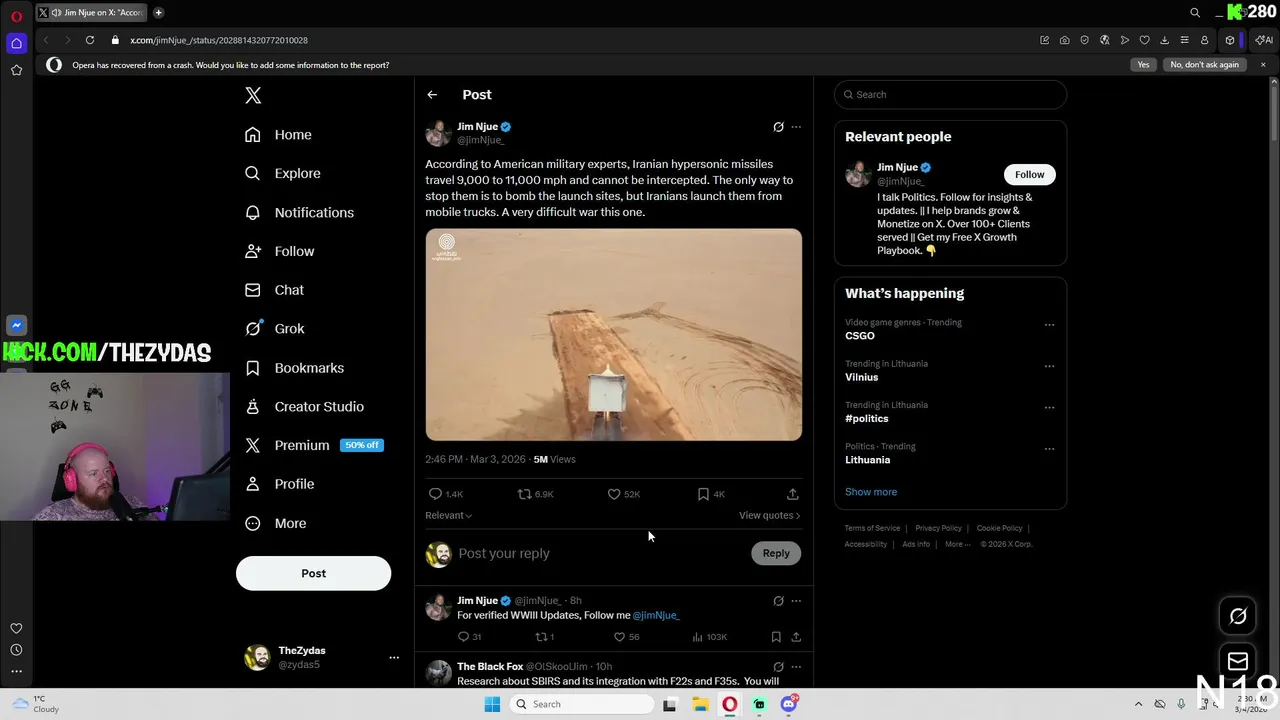Click the X logo in the sidebar
This screenshot has width=1280, height=720.
pos(253,95)
